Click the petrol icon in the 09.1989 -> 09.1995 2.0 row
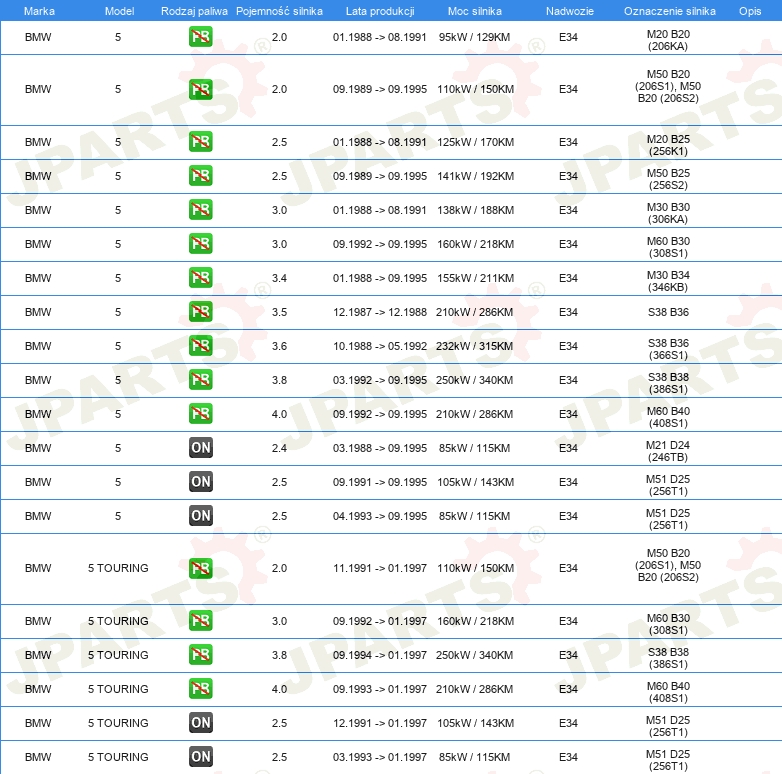Image resolution: width=782 pixels, height=774 pixels. (200, 89)
